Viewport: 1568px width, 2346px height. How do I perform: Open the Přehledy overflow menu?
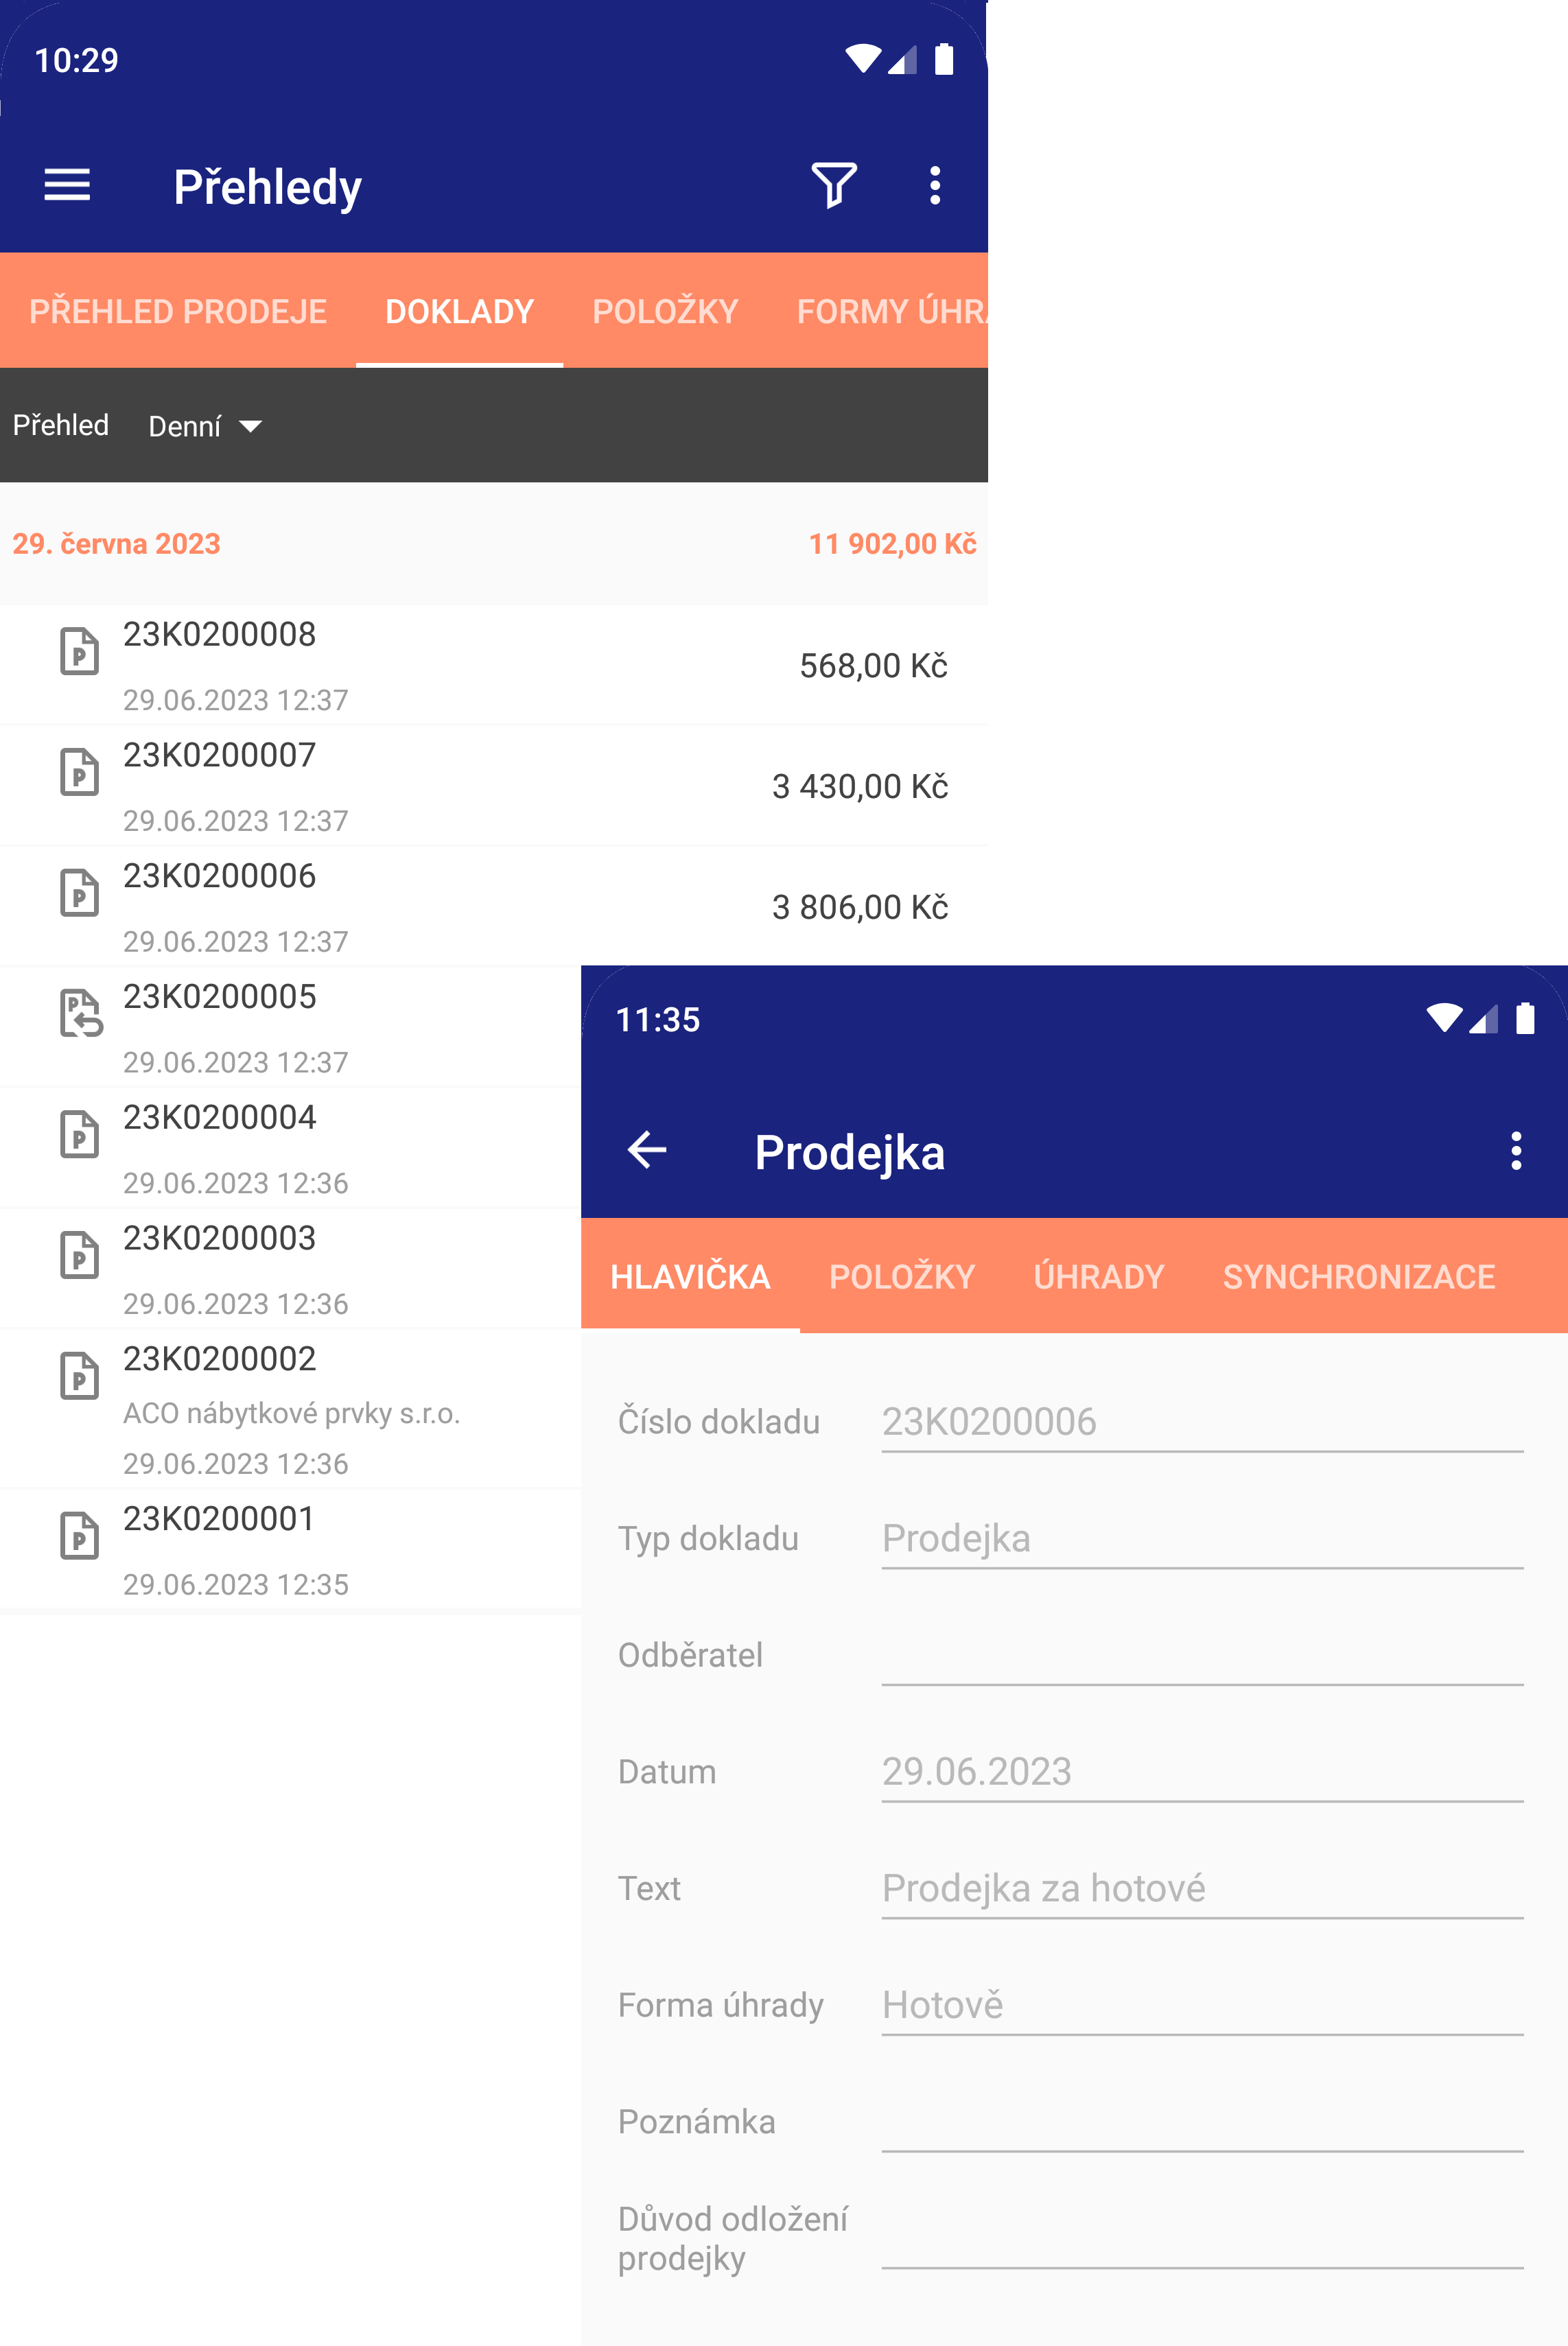tap(934, 186)
